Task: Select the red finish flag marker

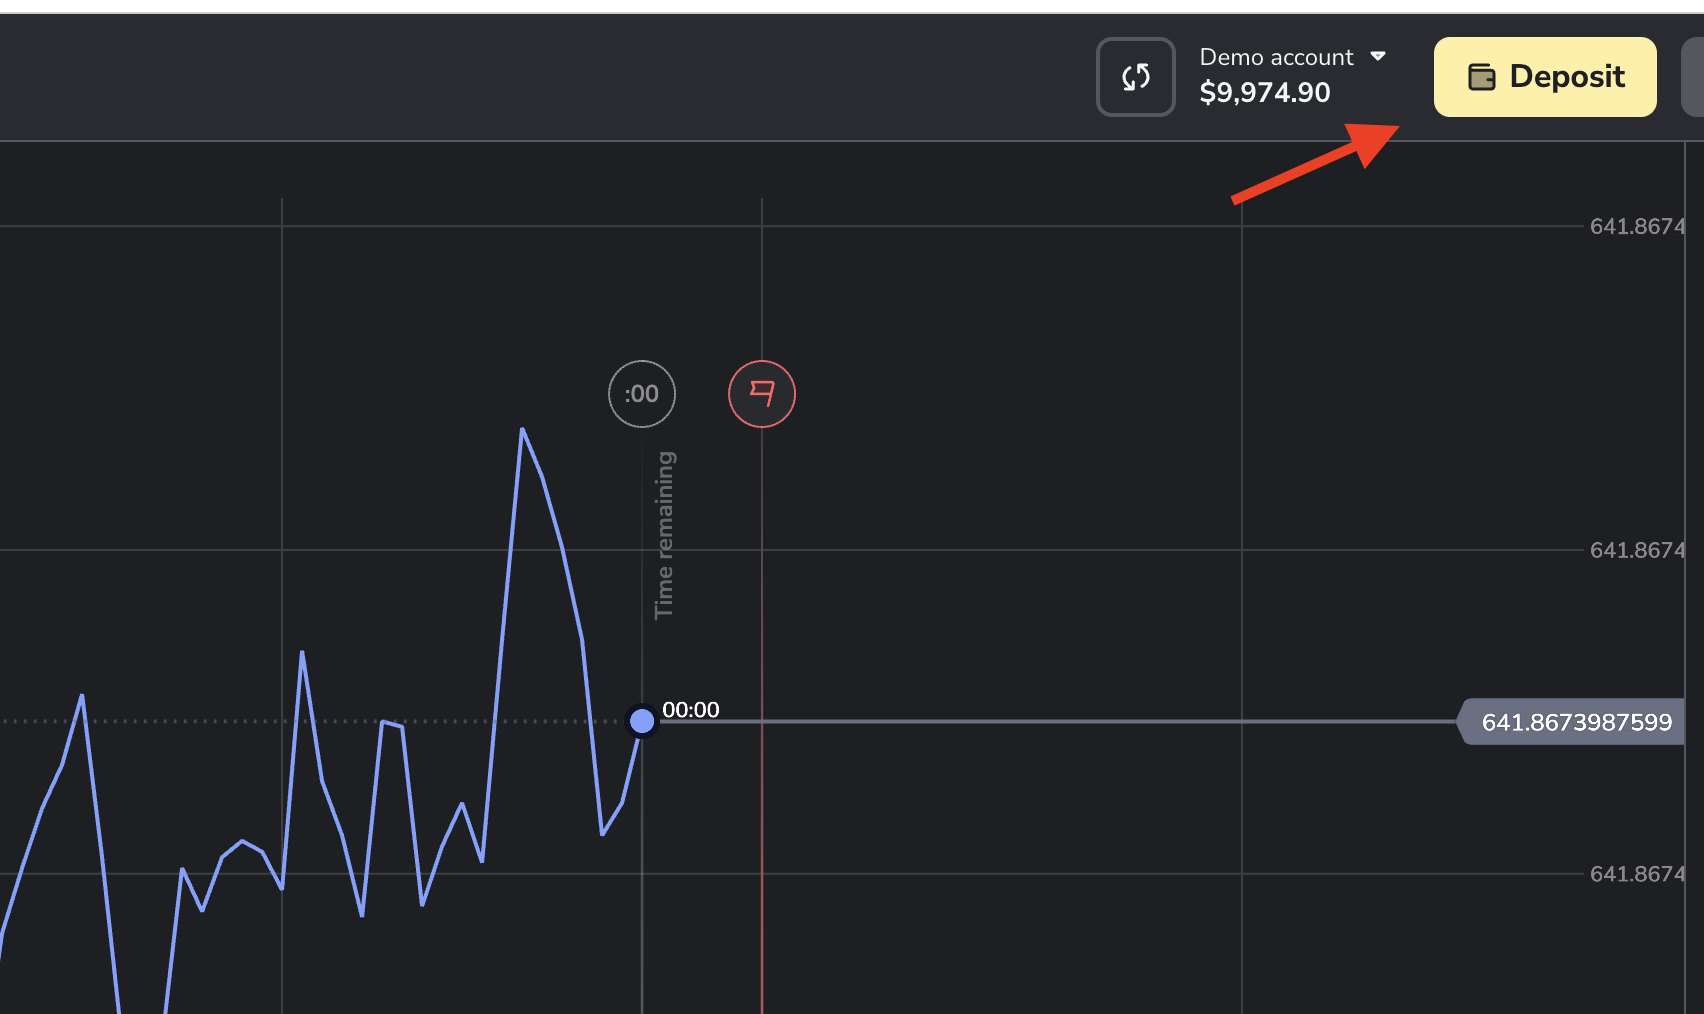Action: click(x=762, y=394)
